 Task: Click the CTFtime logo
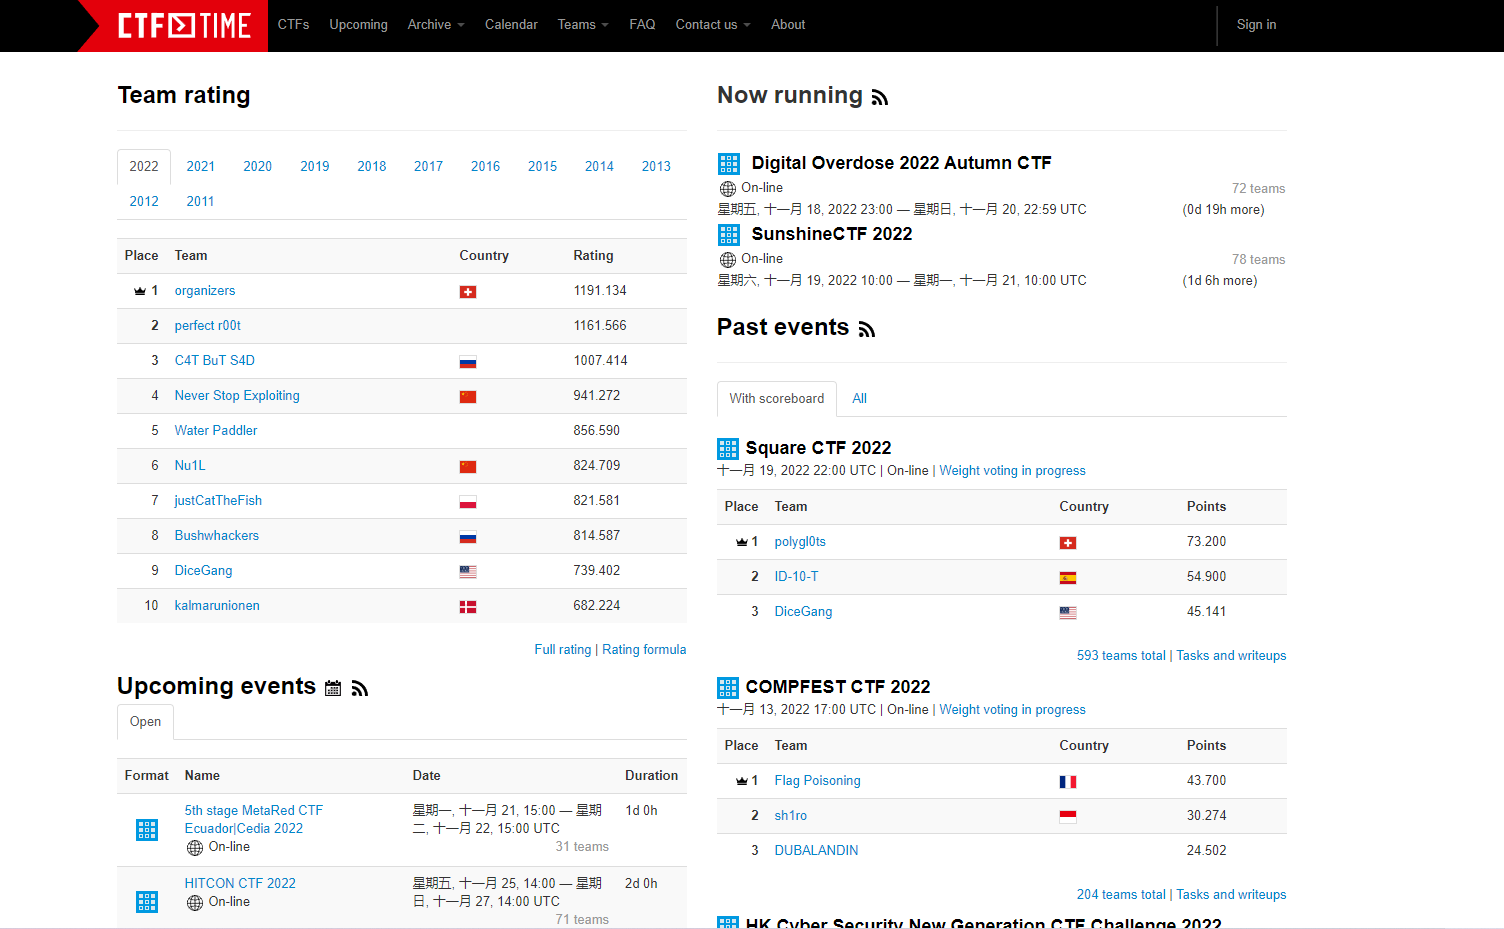pyautogui.click(x=184, y=25)
